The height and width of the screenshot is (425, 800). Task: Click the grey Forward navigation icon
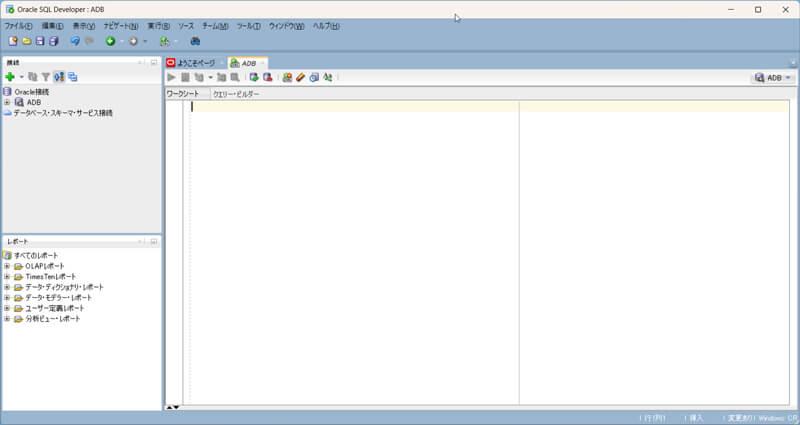134,41
